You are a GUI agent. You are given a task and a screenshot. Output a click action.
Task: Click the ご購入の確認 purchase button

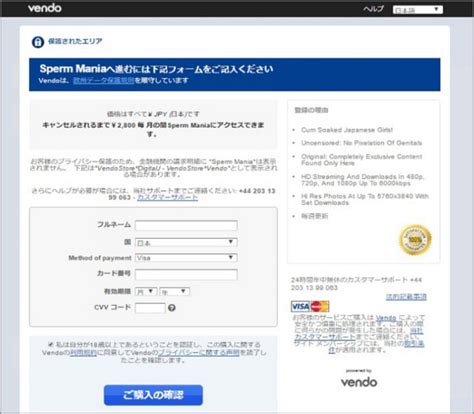(x=153, y=395)
